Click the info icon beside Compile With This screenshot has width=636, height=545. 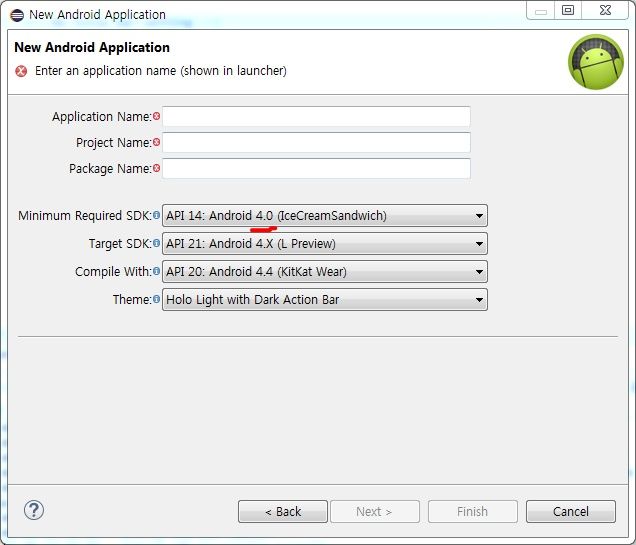[156, 271]
